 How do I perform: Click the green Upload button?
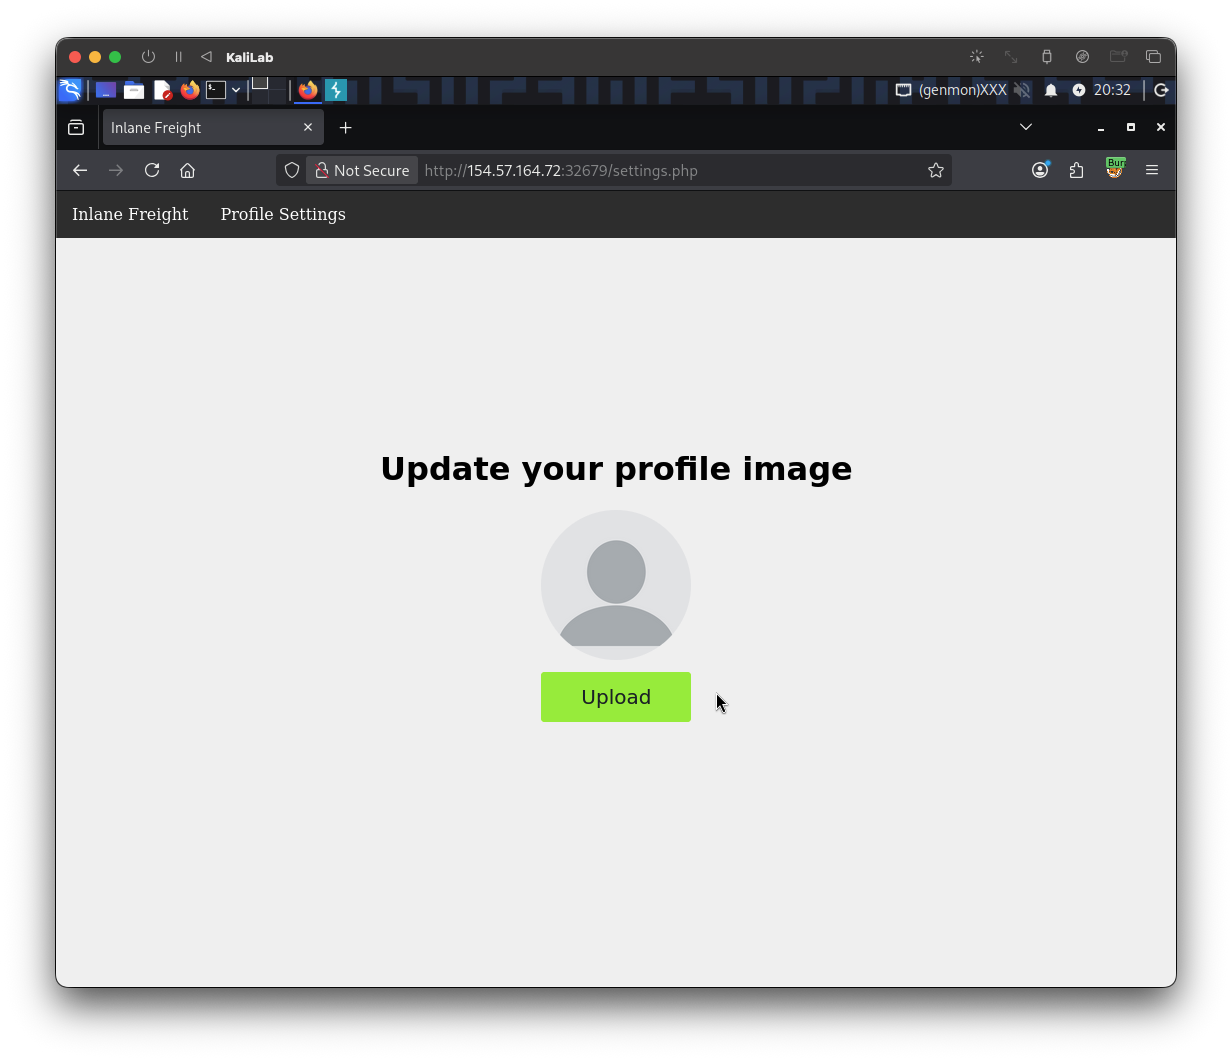click(616, 697)
